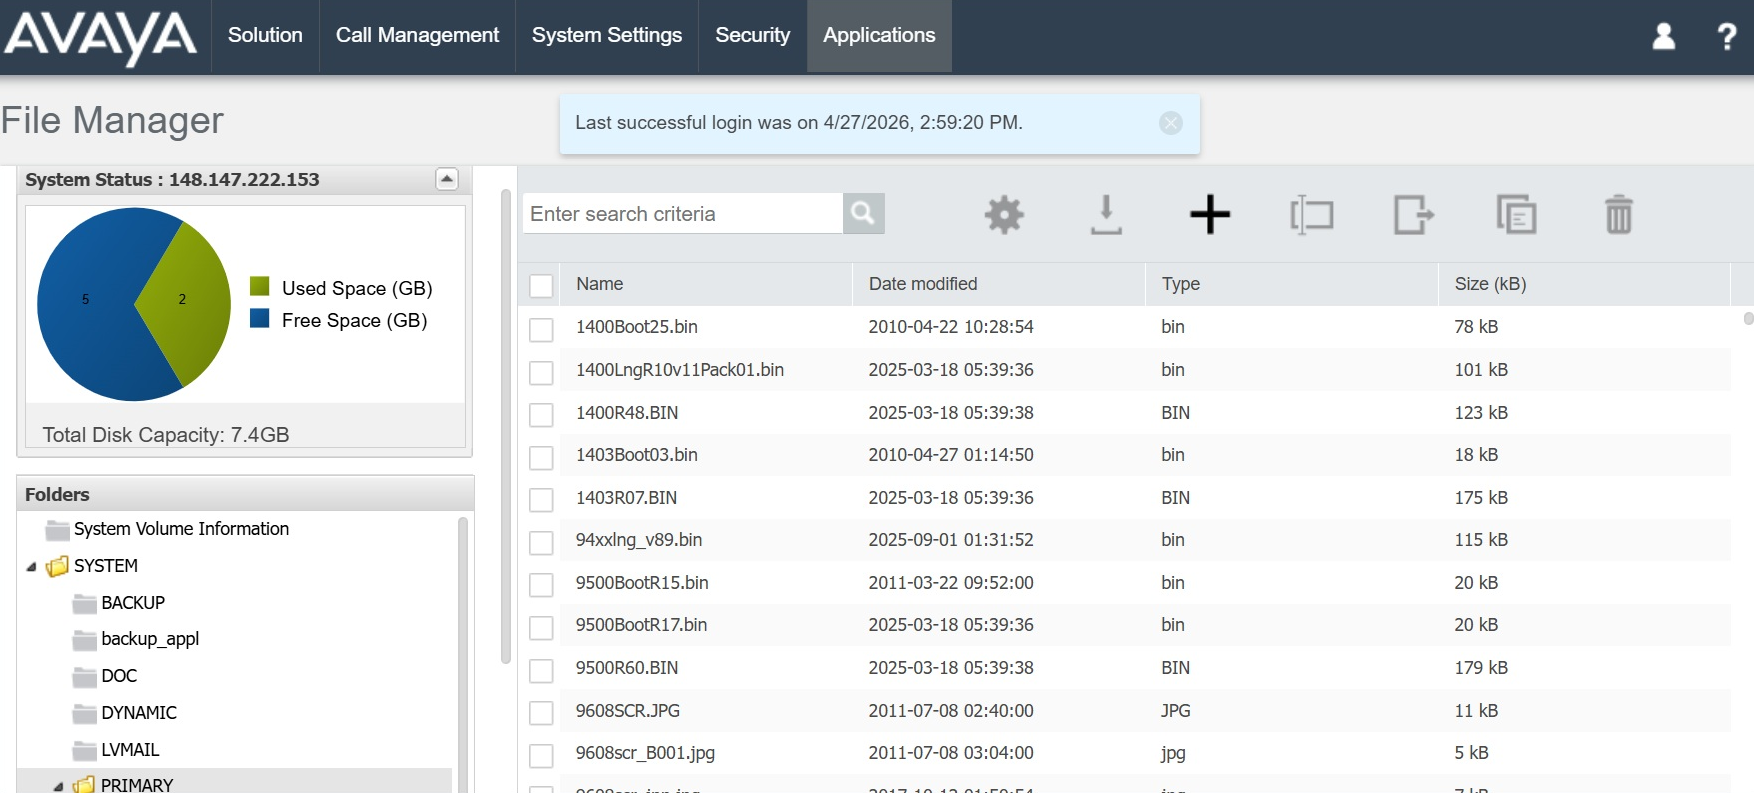Check the box for 1403R07.BIN
The height and width of the screenshot is (793, 1754).
[541, 499]
